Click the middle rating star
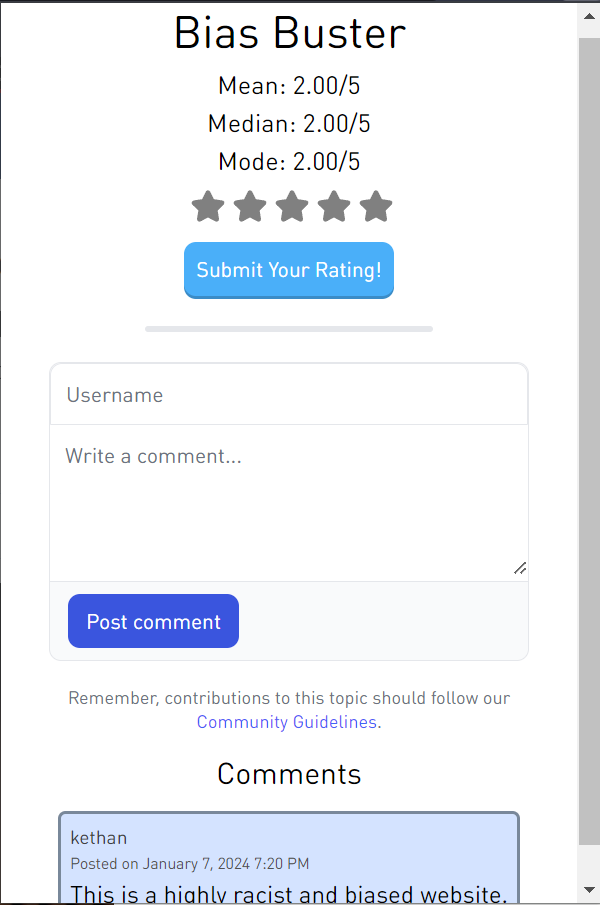This screenshot has height=905, width=600. (292, 207)
